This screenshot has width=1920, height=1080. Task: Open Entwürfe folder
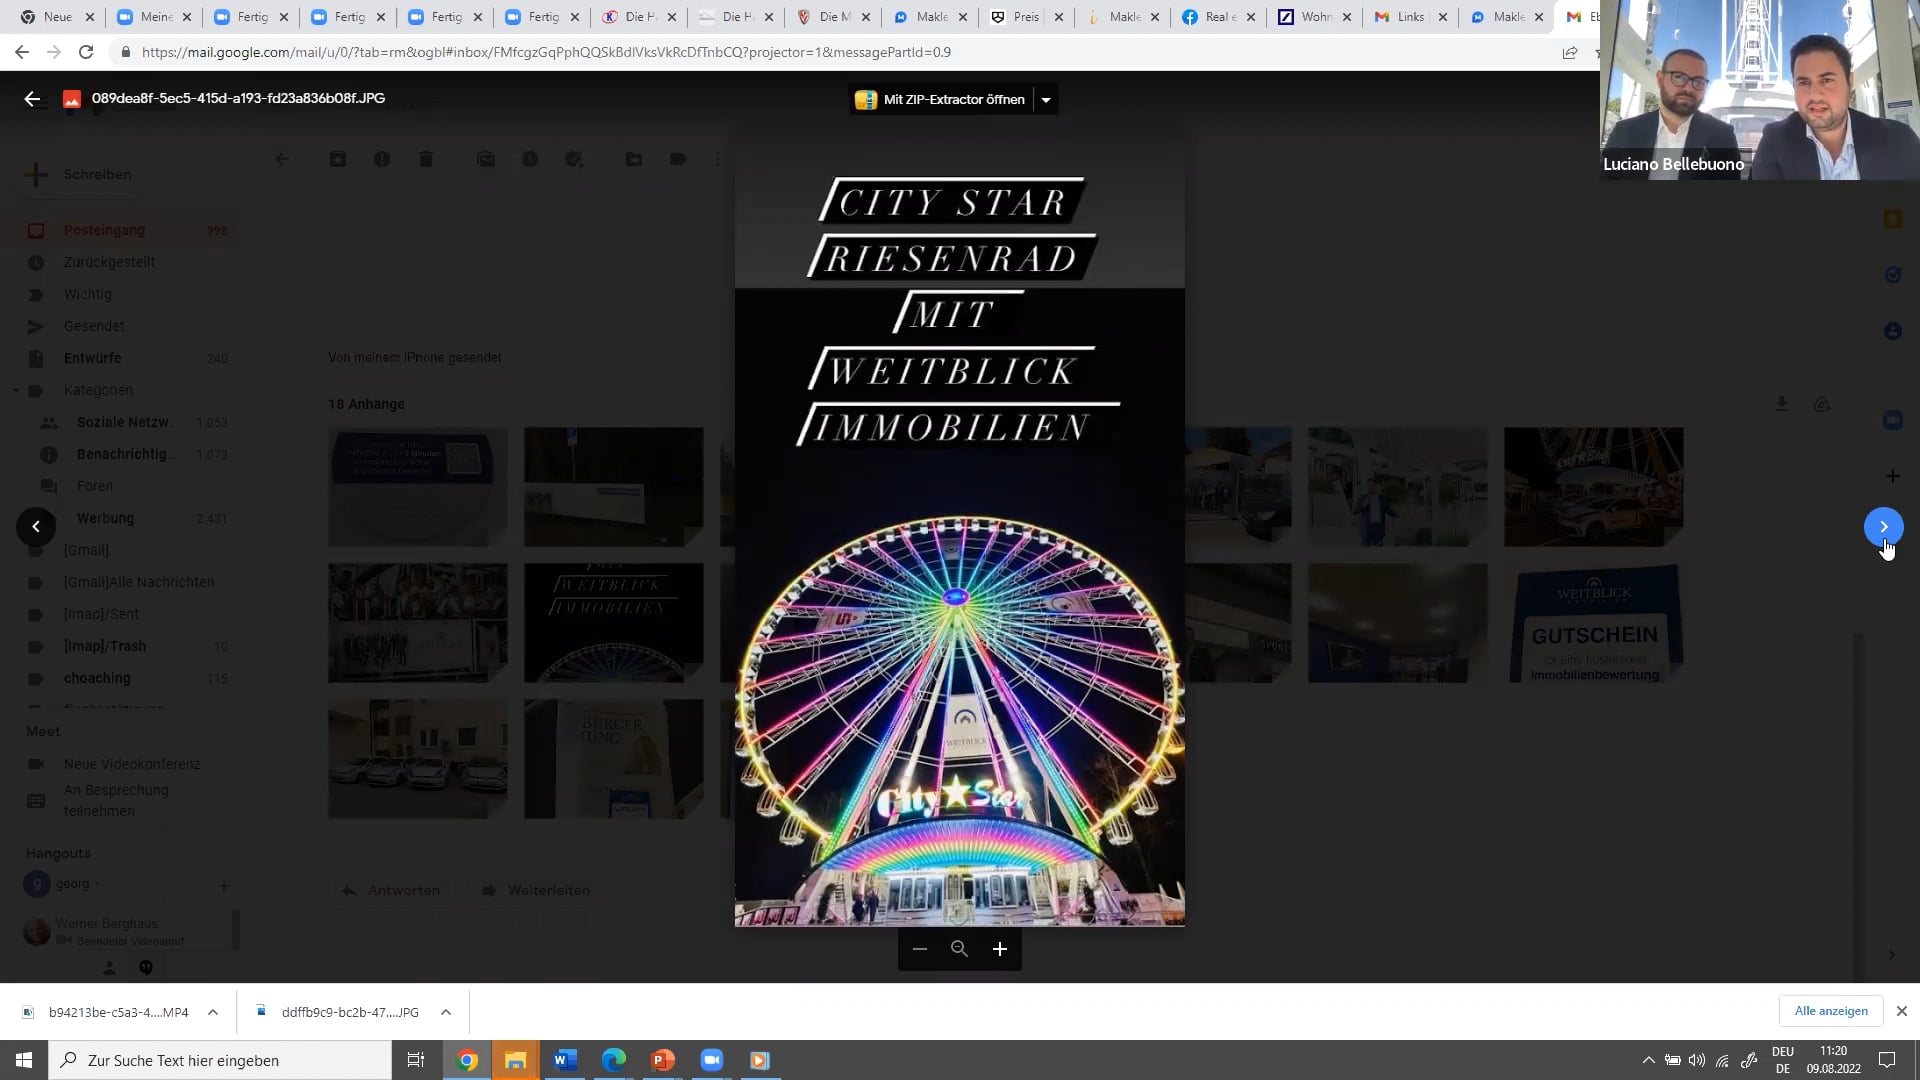[120, 358]
